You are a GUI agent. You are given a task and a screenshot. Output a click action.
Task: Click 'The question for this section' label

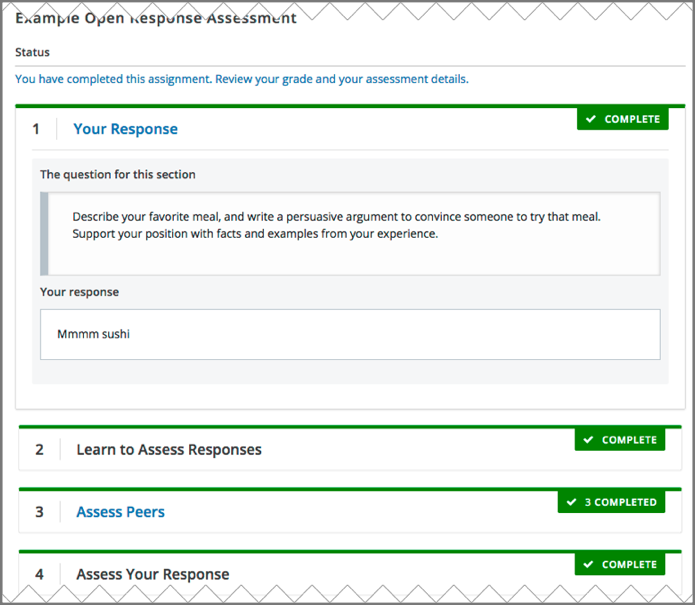(x=118, y=175)
